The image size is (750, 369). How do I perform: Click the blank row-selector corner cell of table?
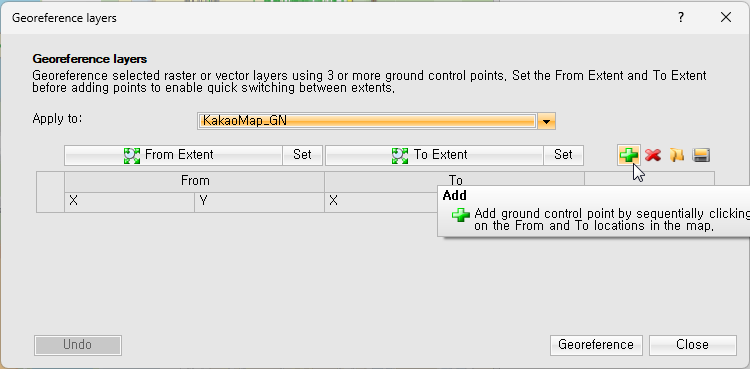pyautogui.click(x=50, y=192)
